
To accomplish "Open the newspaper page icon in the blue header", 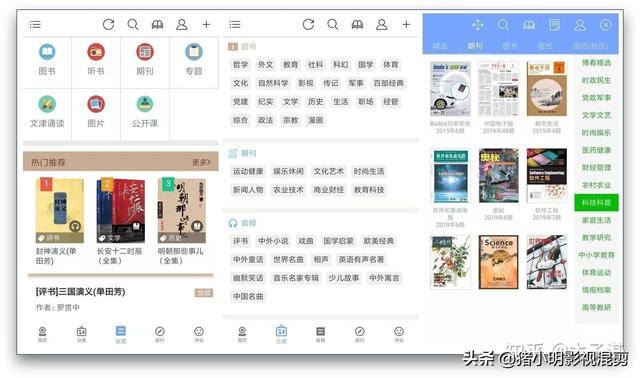I will [x=554, y=25].
